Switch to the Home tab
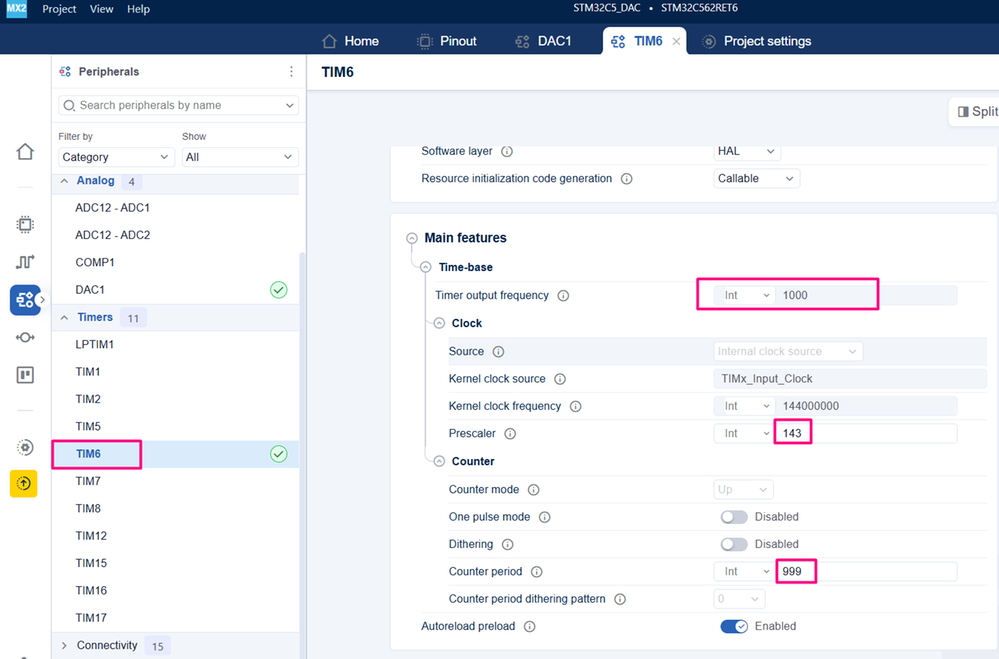Image resolution: width=999 pixels, height=659 pixels. tap(350, 41)
